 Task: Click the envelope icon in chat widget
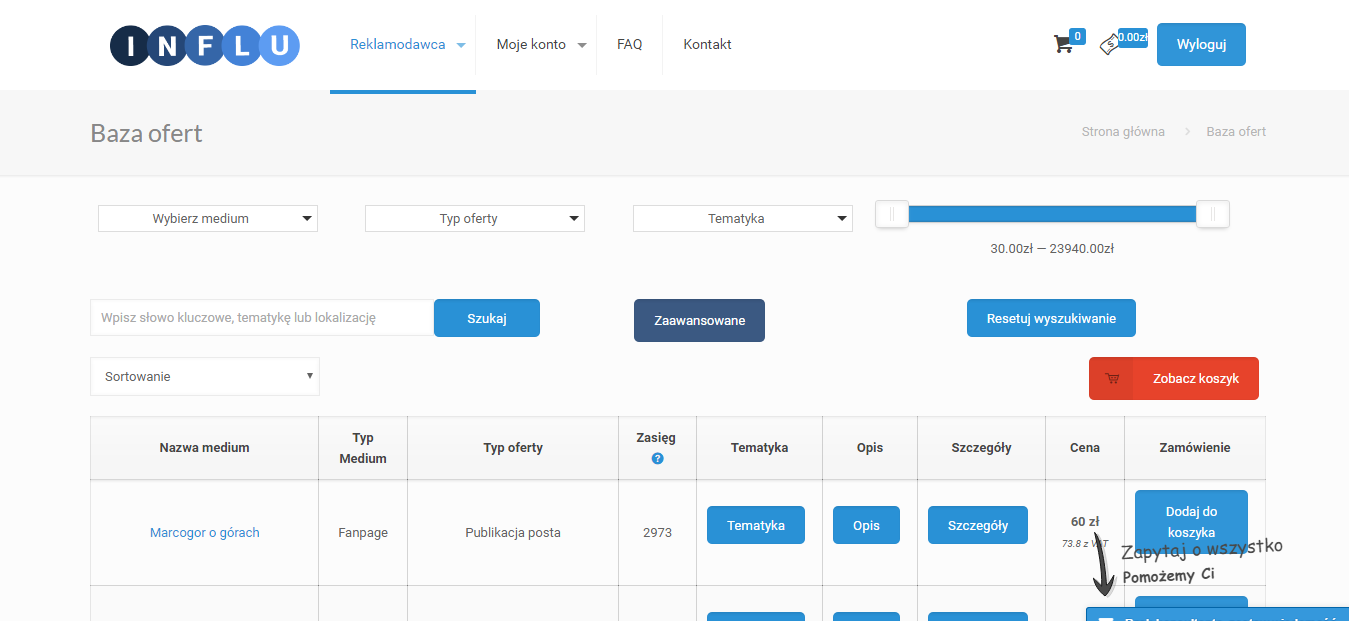pos(1106,618)
